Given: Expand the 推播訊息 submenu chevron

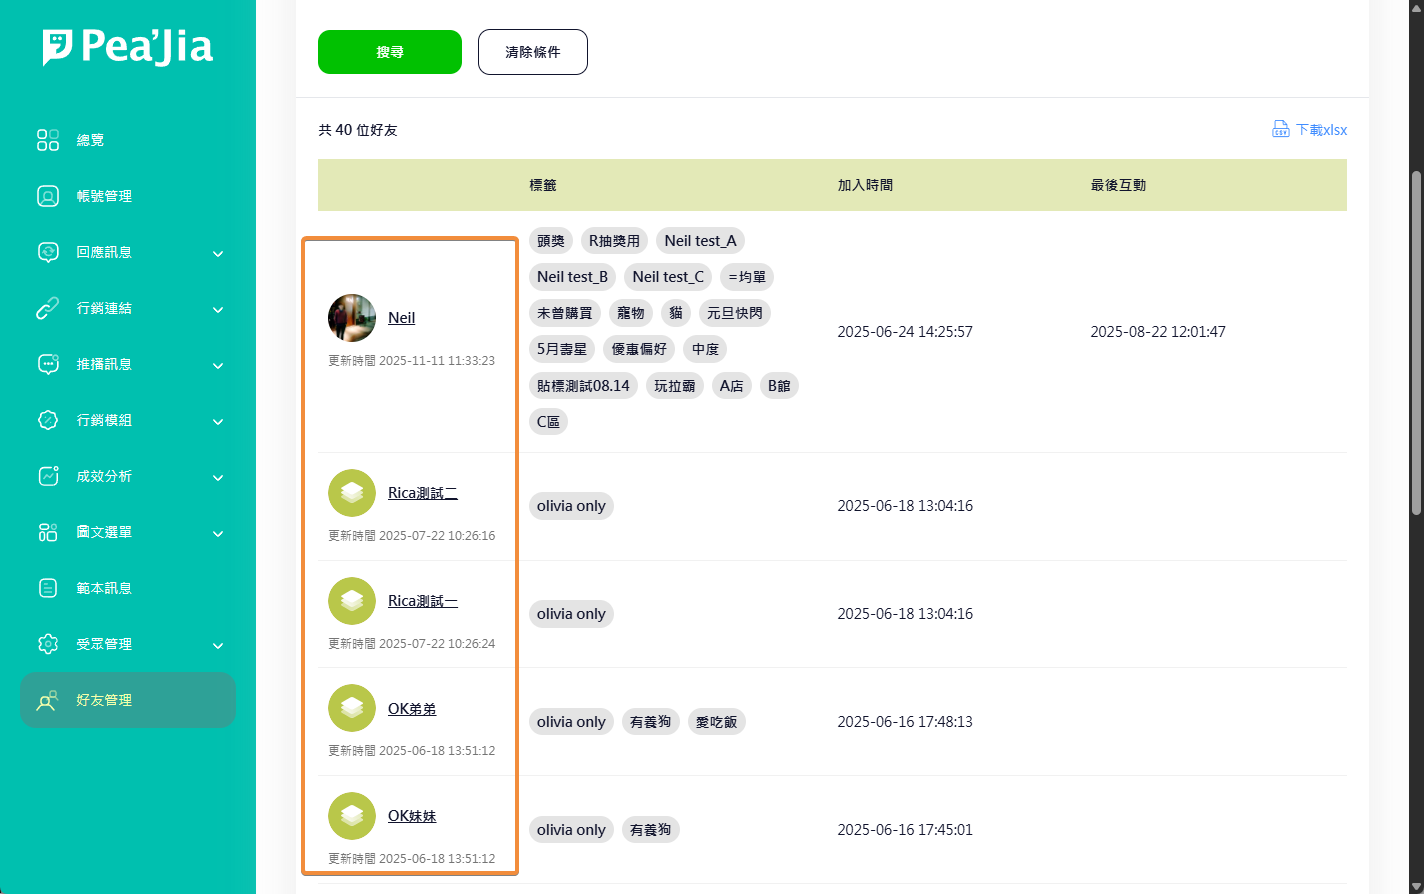Looking at the screenshot, I should tap(218, 366).
